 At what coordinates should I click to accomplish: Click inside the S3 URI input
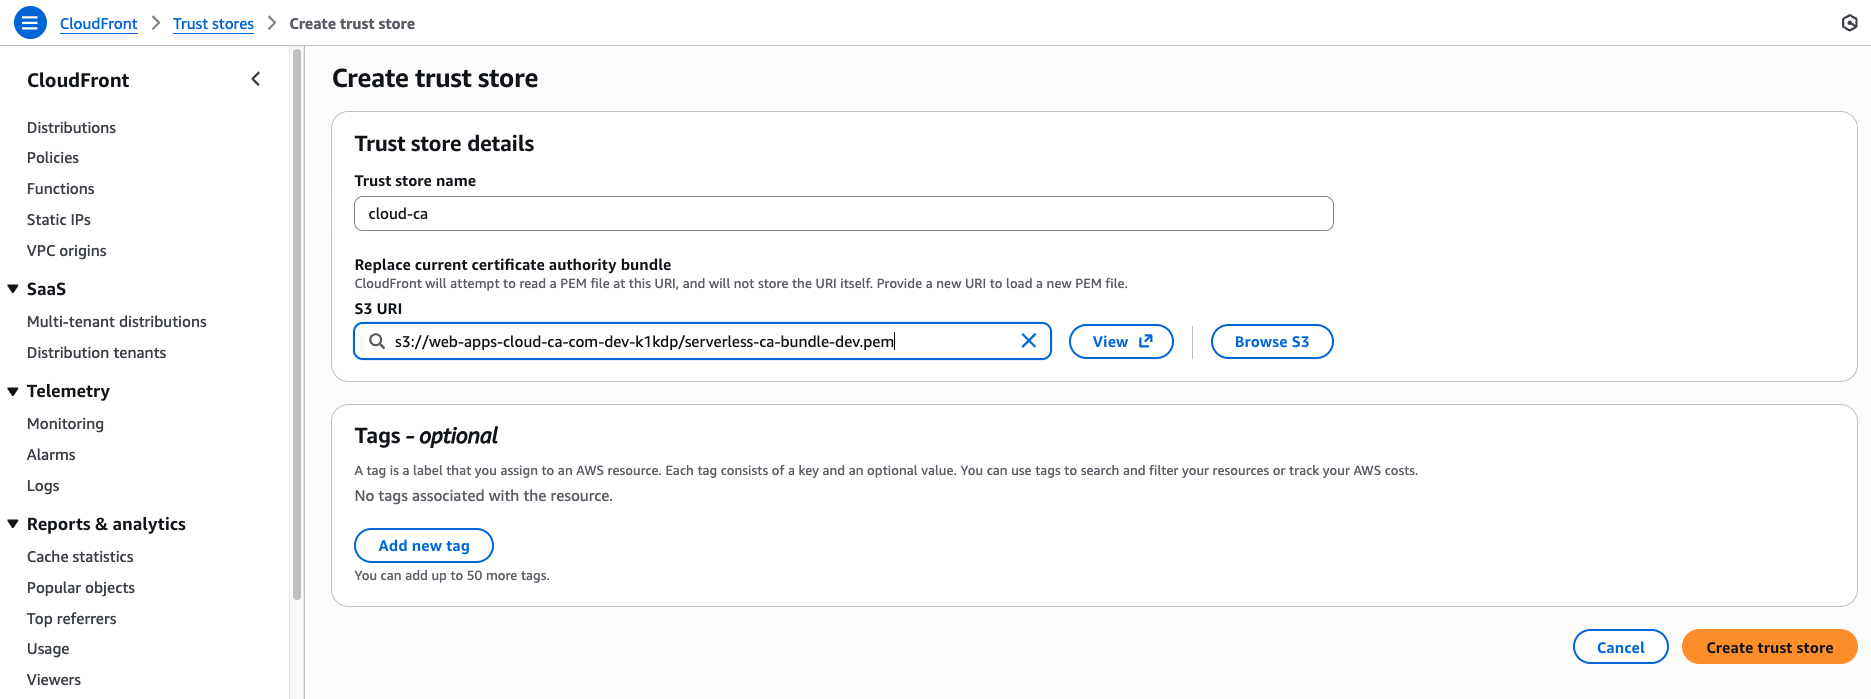pyautogui.click(x=702, y=341)
